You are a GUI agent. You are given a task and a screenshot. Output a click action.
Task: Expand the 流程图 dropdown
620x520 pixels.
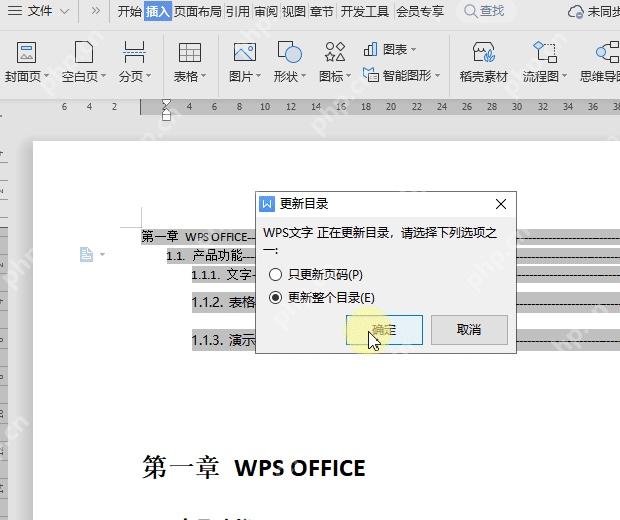point(564,76)
